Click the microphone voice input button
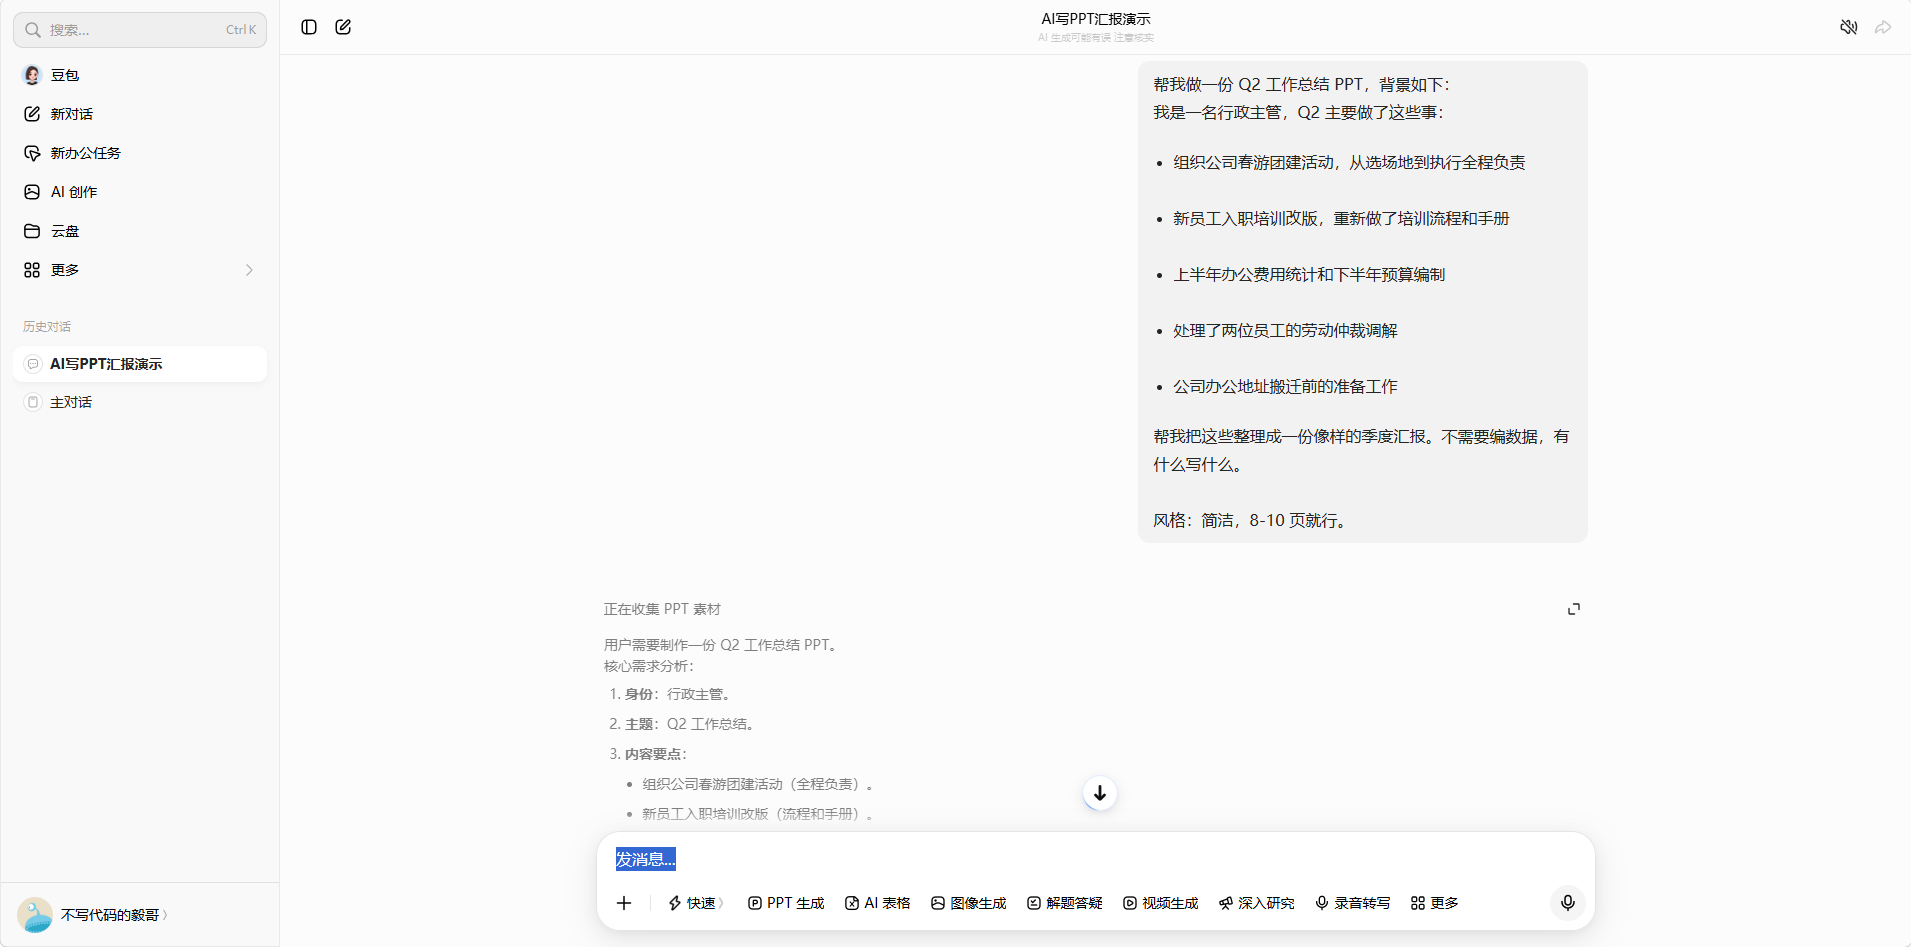 point(1568,903)
